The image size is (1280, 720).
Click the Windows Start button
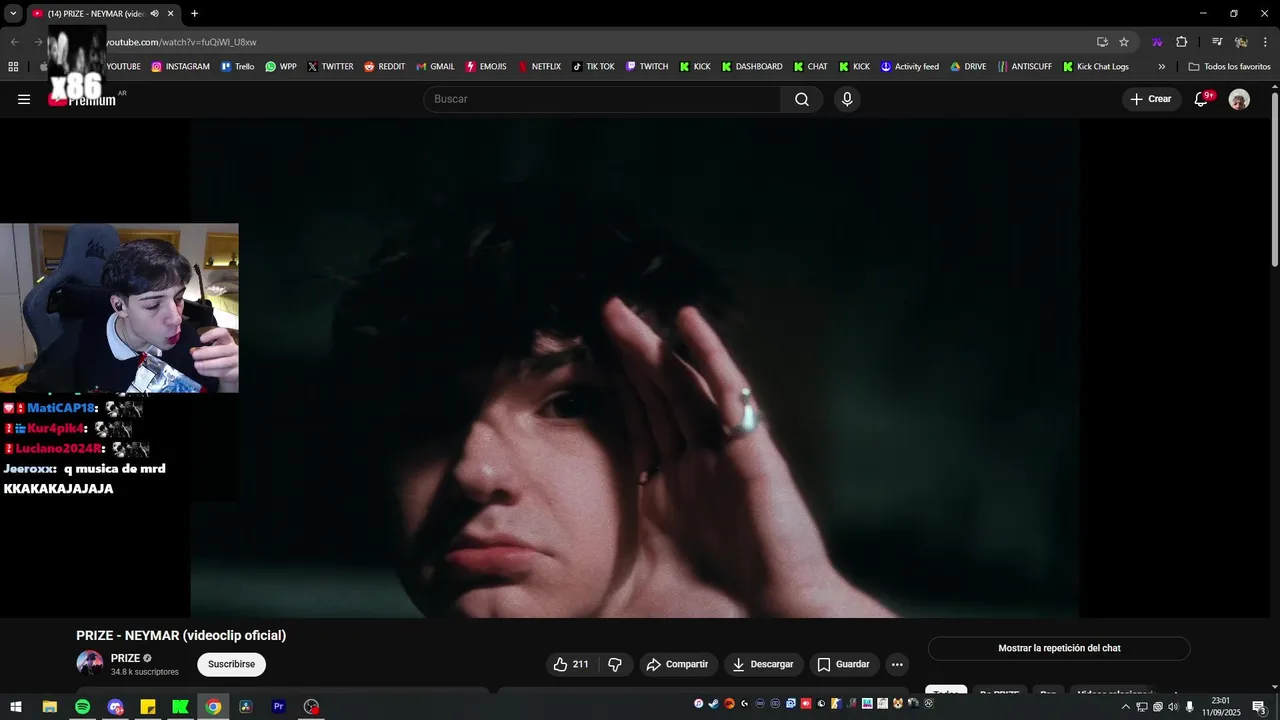[x=16, y=707]
